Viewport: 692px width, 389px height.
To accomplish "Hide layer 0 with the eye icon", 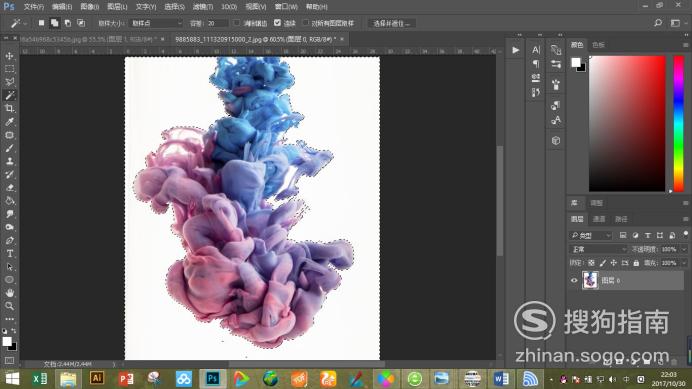I will click(x=574, y=280).
